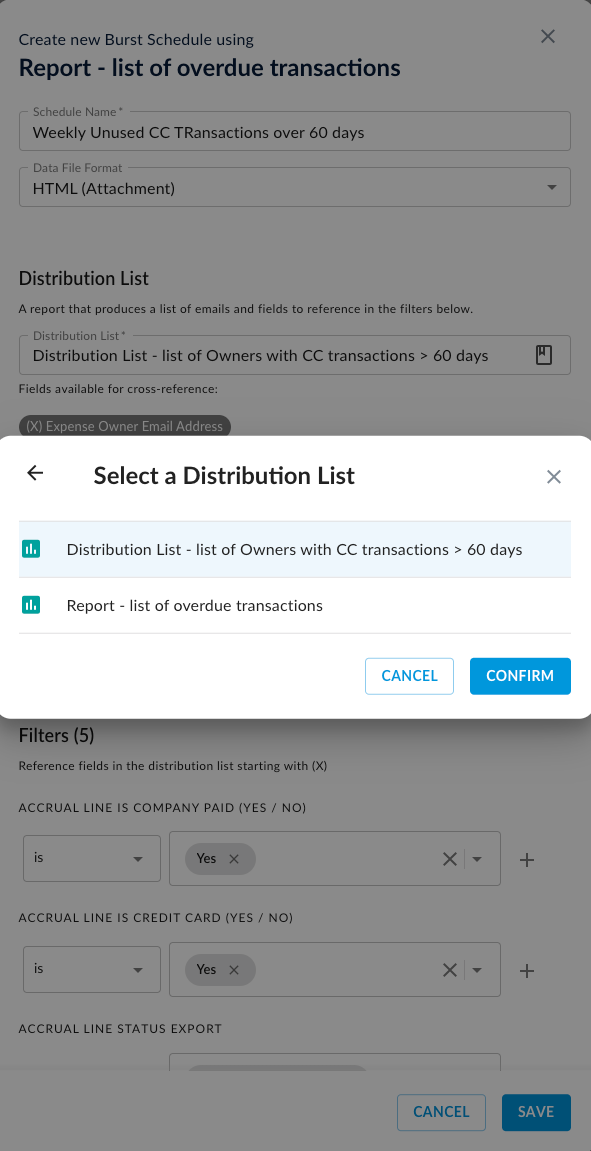Add a filter value to Credit Card filter
This screenshot has height=1151, width=591.
(527, 969)
